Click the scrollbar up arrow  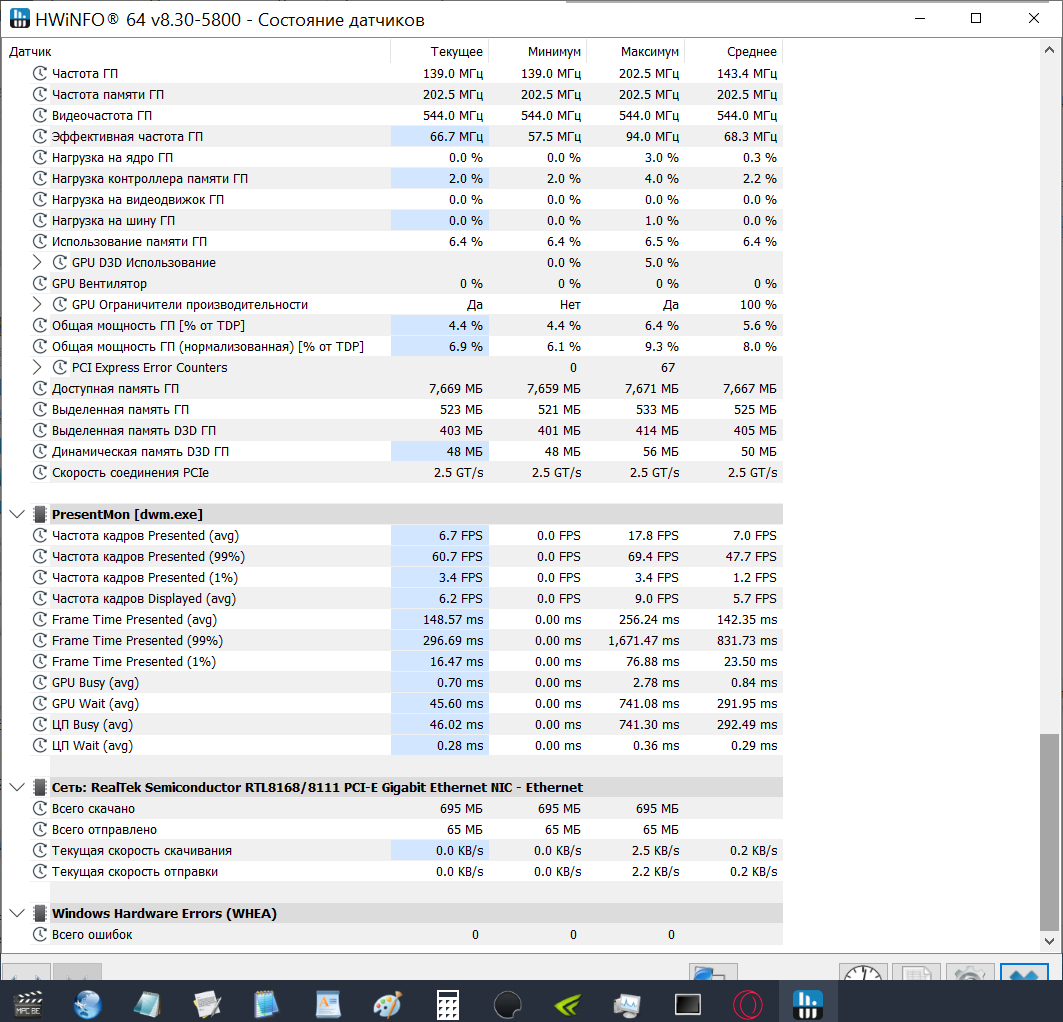[1049, 49]
